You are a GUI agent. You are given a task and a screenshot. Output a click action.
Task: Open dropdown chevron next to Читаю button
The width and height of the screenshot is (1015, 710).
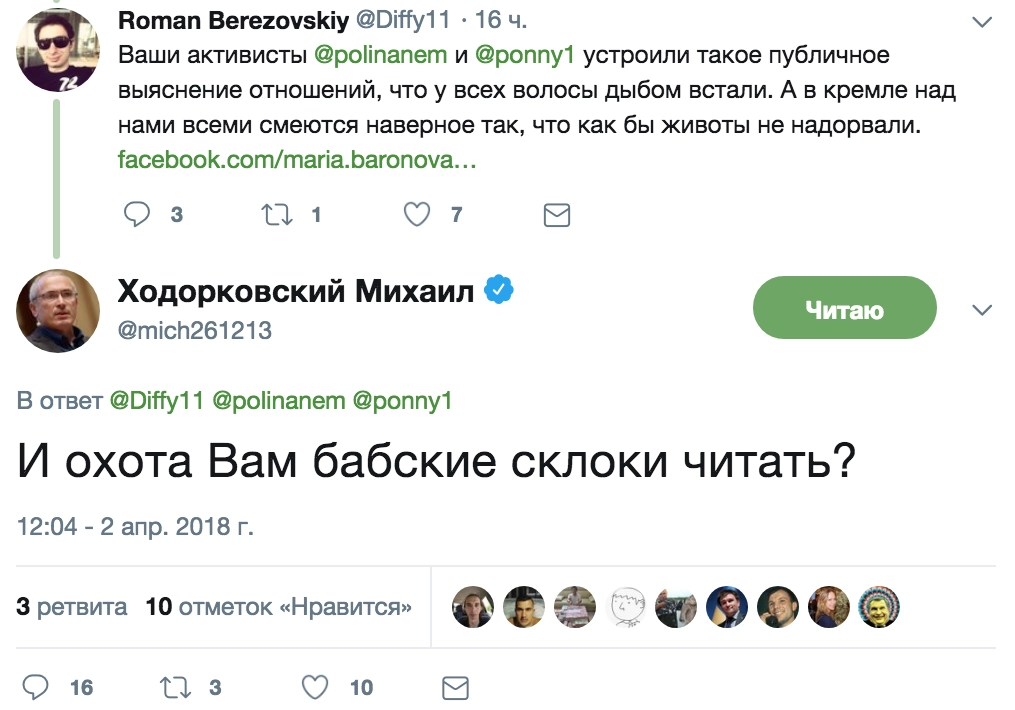[x=982, y=310]
